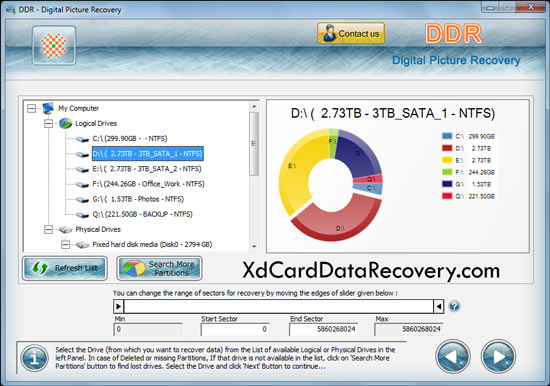Click the left edge handle of sector slider
This screenshot has width=550, height=386.
119,306
